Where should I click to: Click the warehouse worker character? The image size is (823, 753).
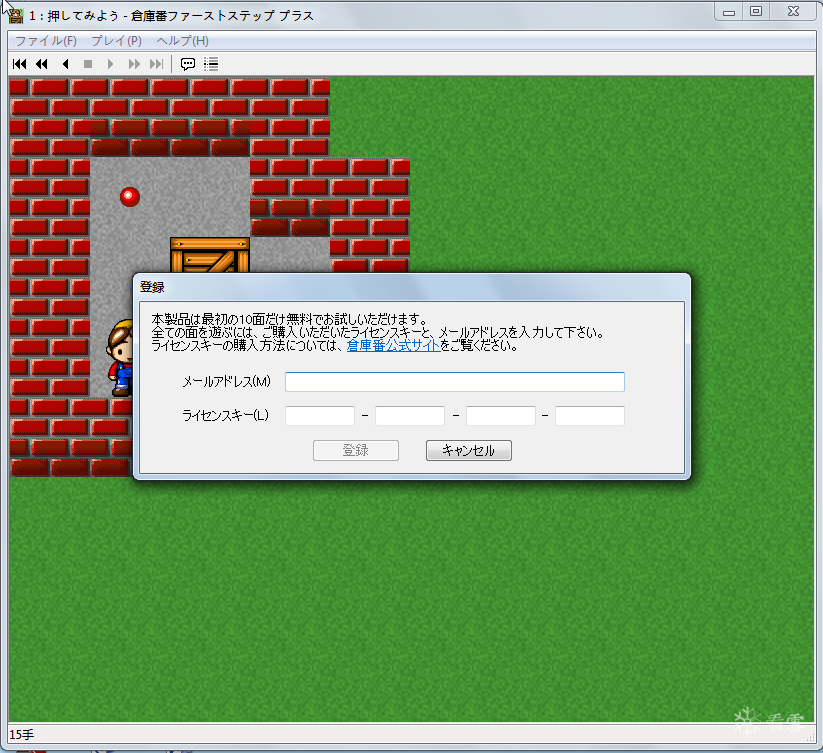click(x=120, y=357)
